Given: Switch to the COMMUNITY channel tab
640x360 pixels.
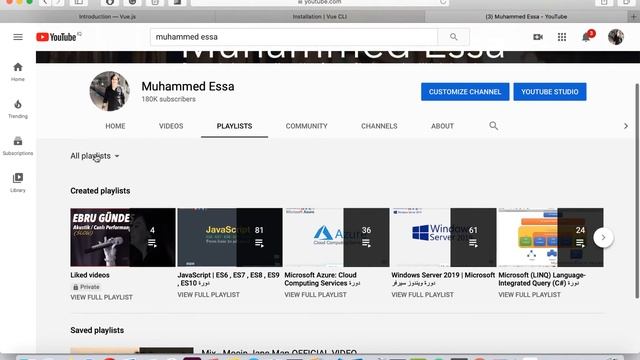Looking at the screenshot, I should tap(307, 126).
